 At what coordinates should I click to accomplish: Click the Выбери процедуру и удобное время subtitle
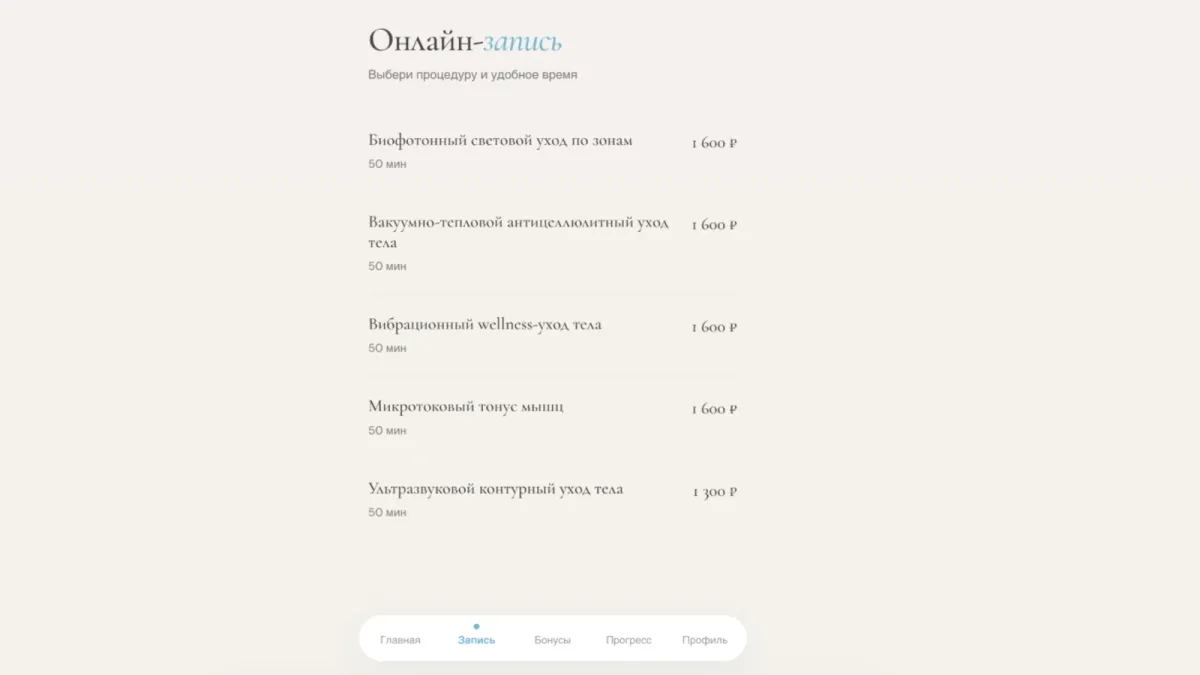472,75
